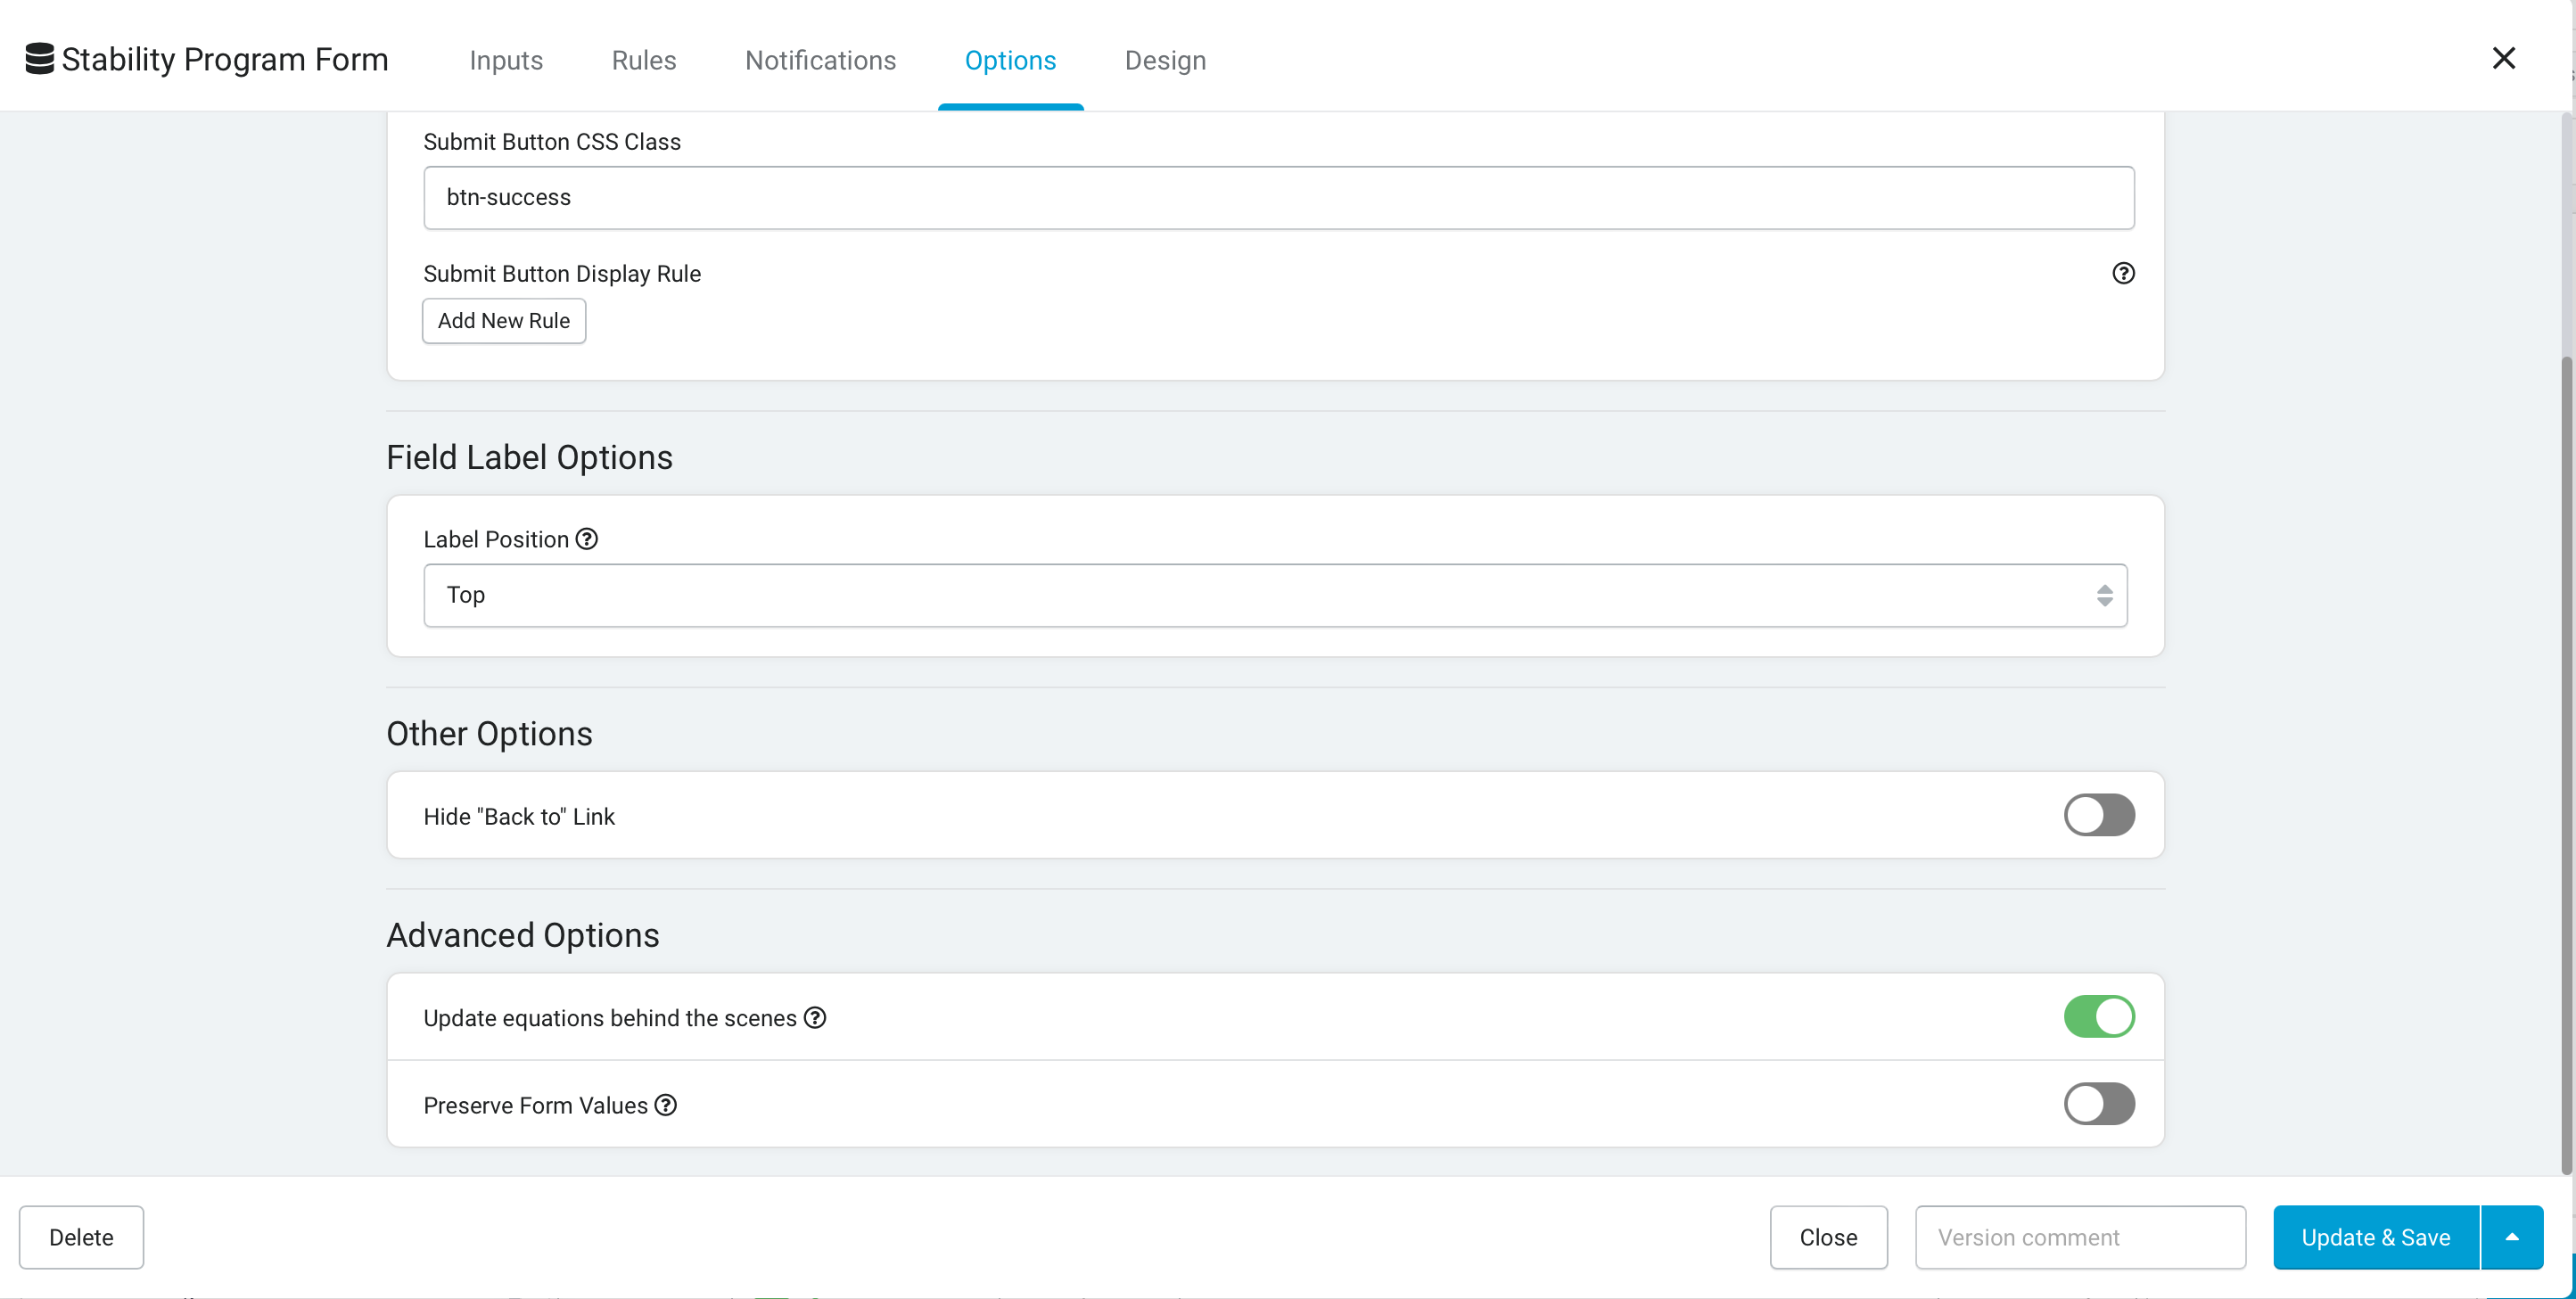Click the Close button in the footer
2576x1299 pixels.
click(1828, 1237)
